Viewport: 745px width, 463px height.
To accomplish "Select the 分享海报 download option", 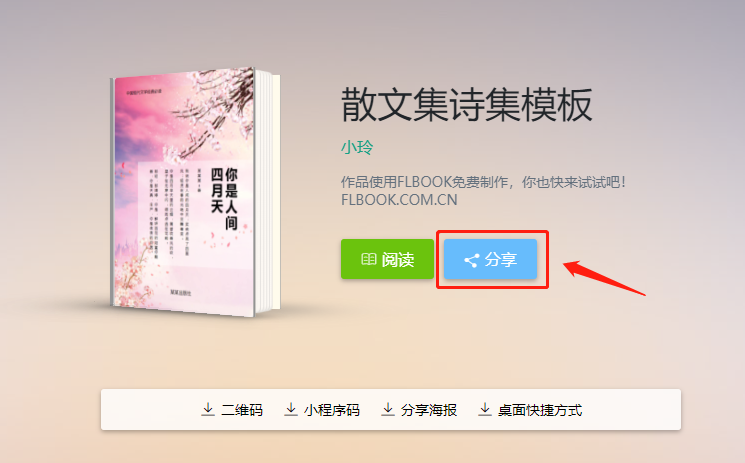I will pyautogui.click(x=429, y=410).
